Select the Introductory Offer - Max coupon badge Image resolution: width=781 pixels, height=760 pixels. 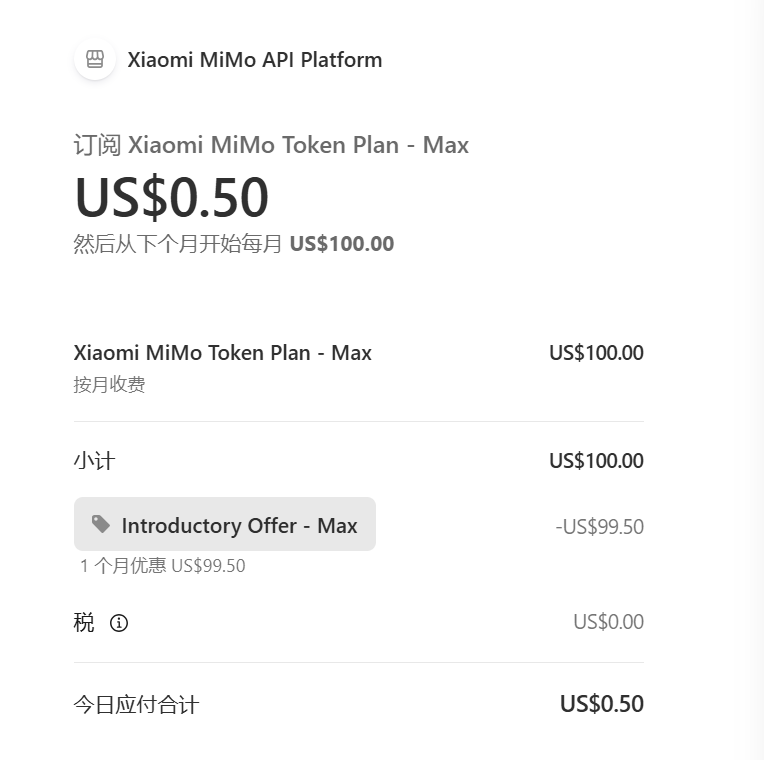pos(225,524)
